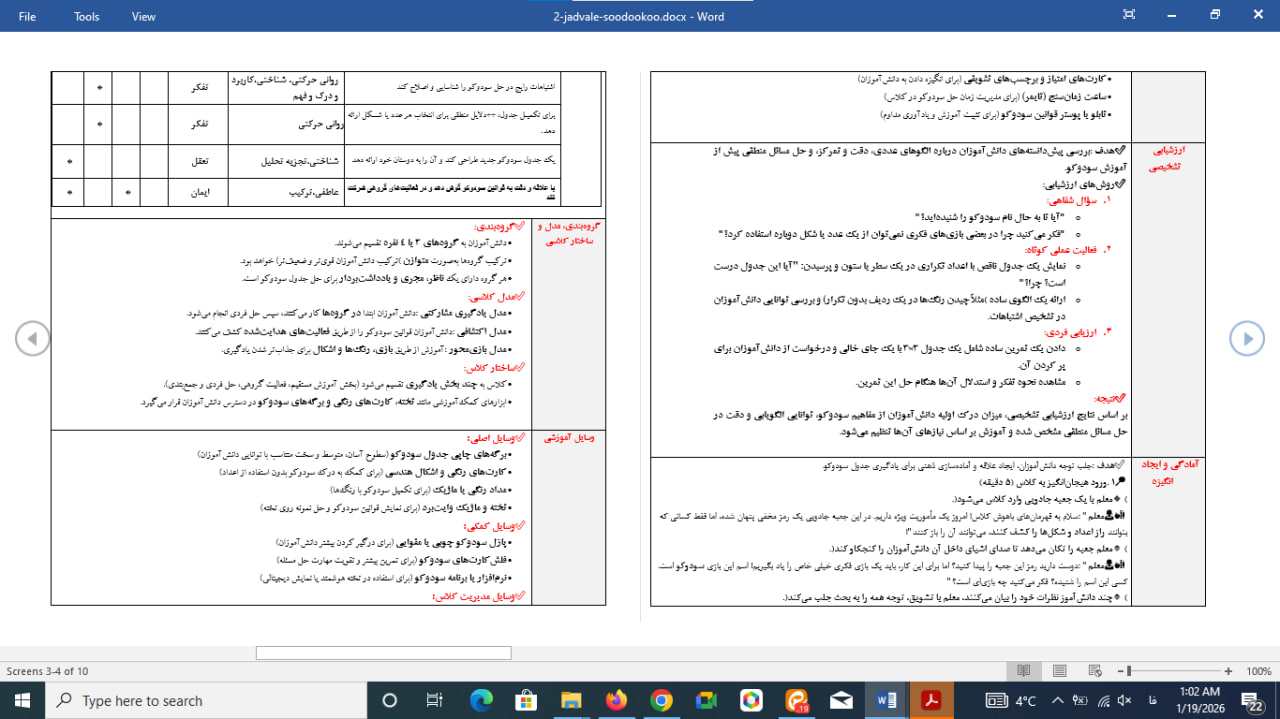
Task: Select the Read Mode view button
Action: (1023, 671)
